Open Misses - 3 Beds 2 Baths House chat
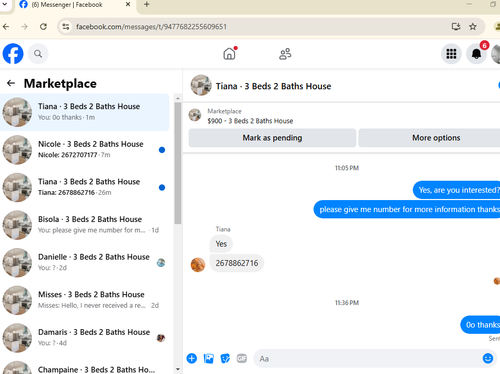 click(85, 300)
